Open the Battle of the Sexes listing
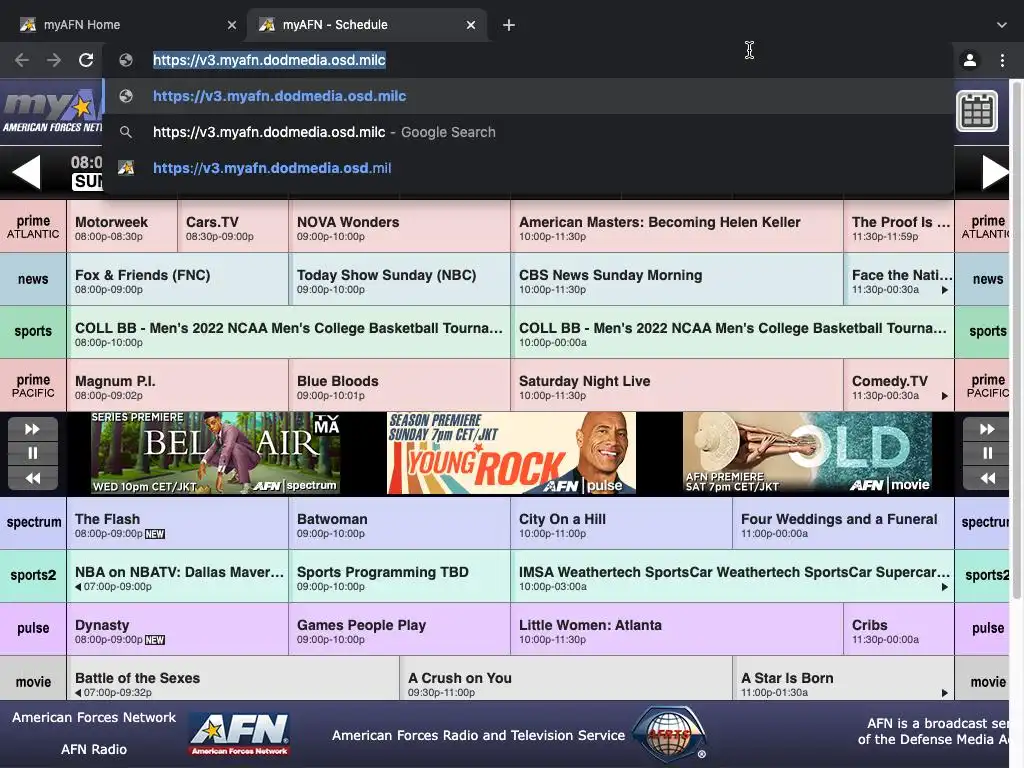This screenshot has height=768, width=1024. point(233,681)
